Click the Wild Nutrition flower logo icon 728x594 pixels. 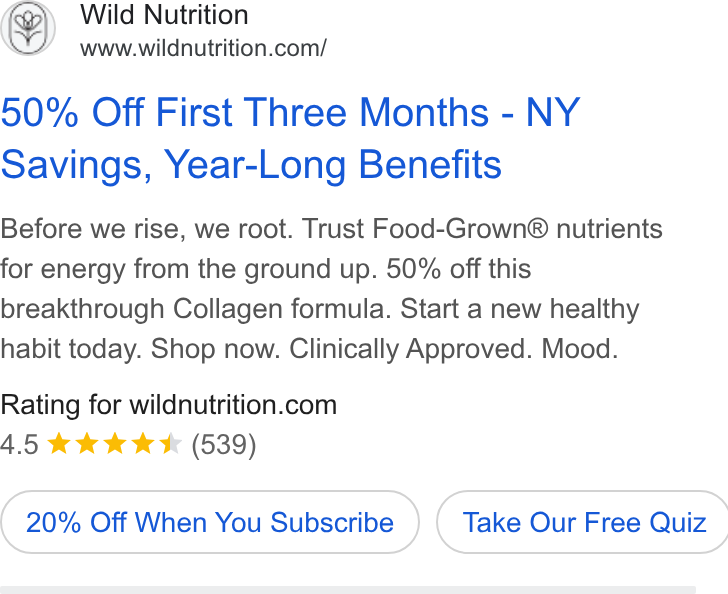(x=28, y=28)
